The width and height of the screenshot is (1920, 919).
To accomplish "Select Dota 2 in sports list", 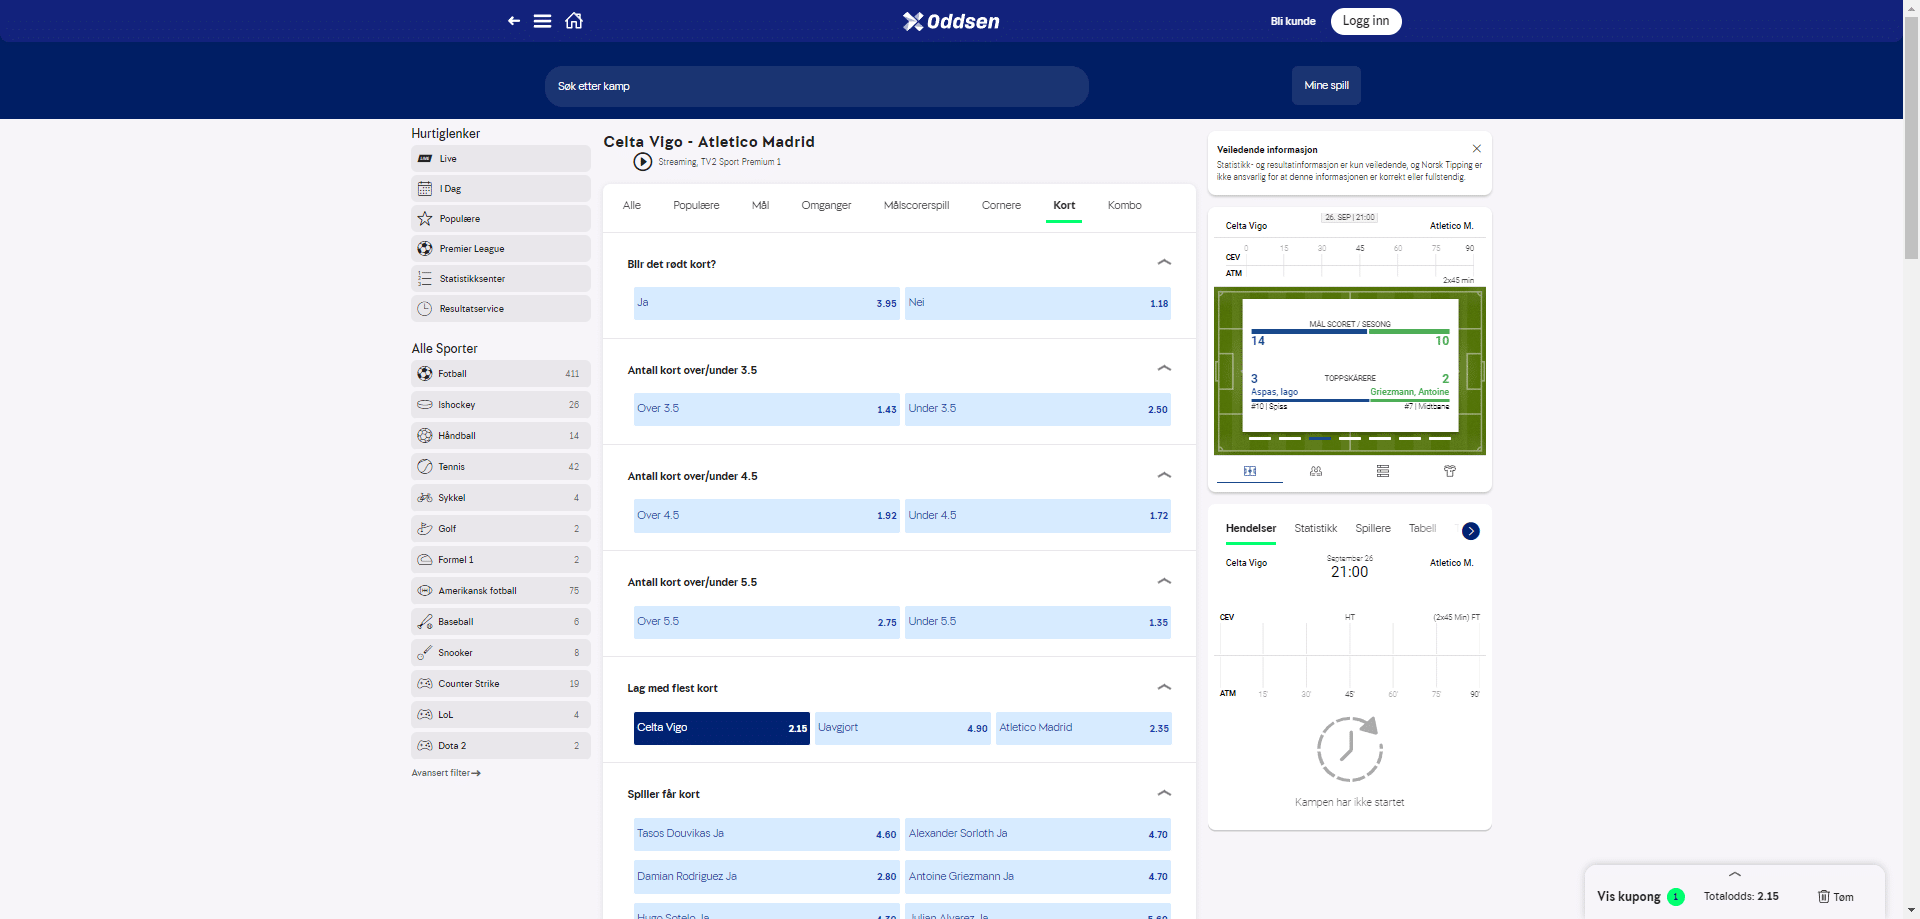I will tap(501, 746).
